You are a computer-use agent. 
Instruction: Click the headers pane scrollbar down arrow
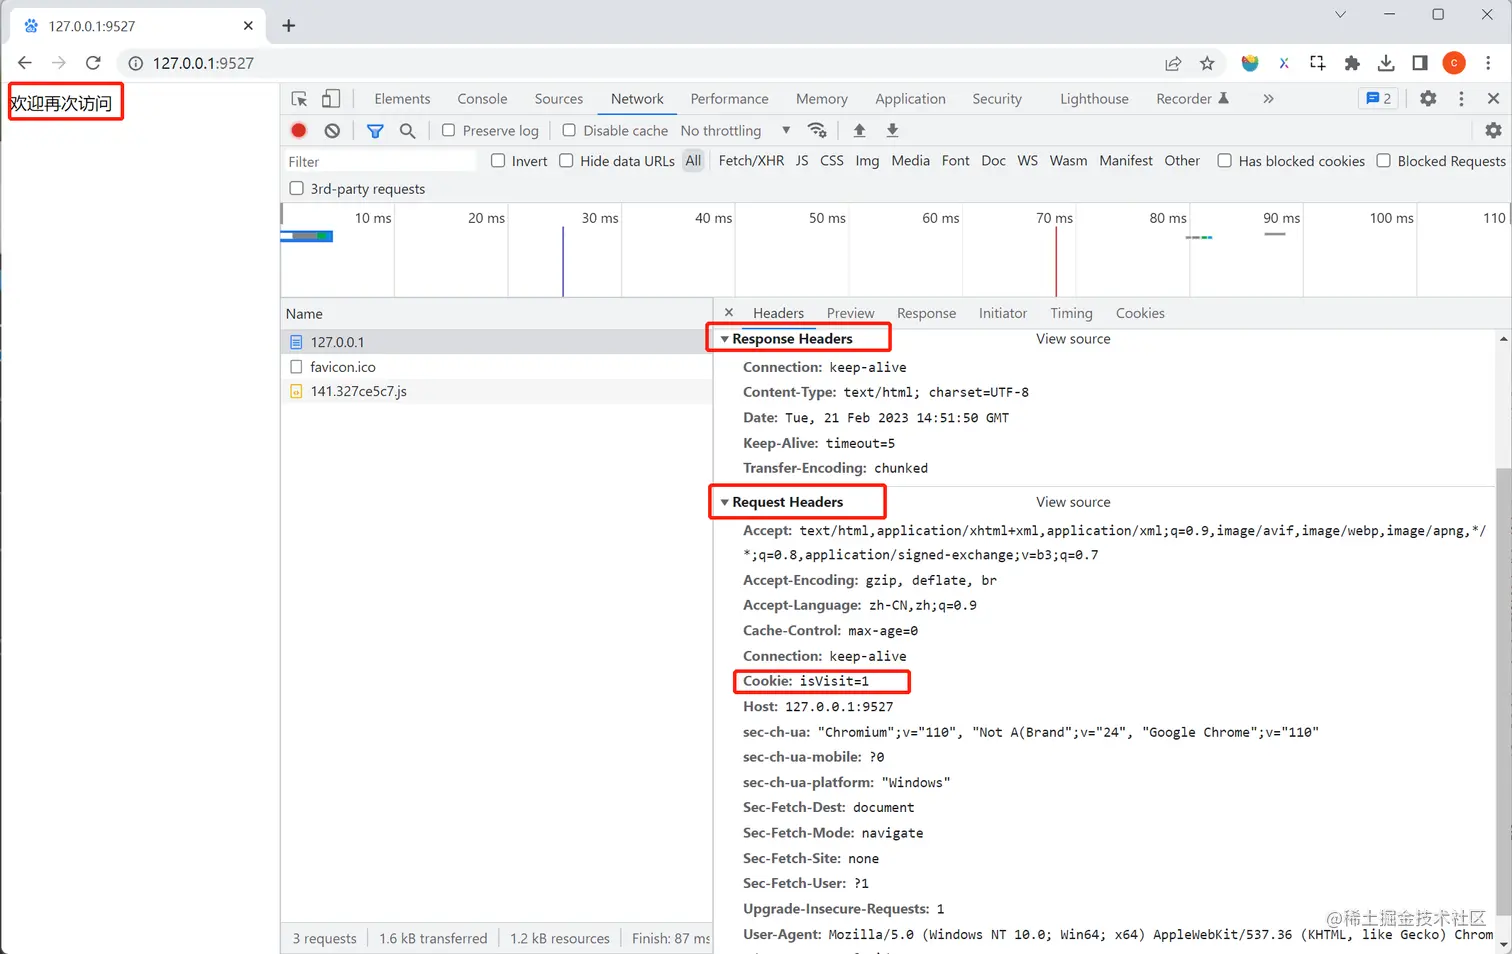coord(1504,945)
